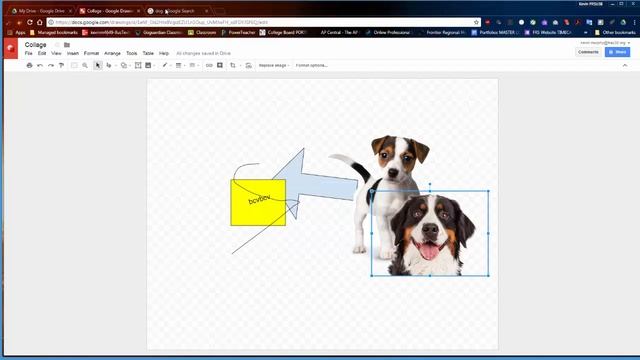
Task: Open the Insert menu
Action: click(x=73, y=53)
